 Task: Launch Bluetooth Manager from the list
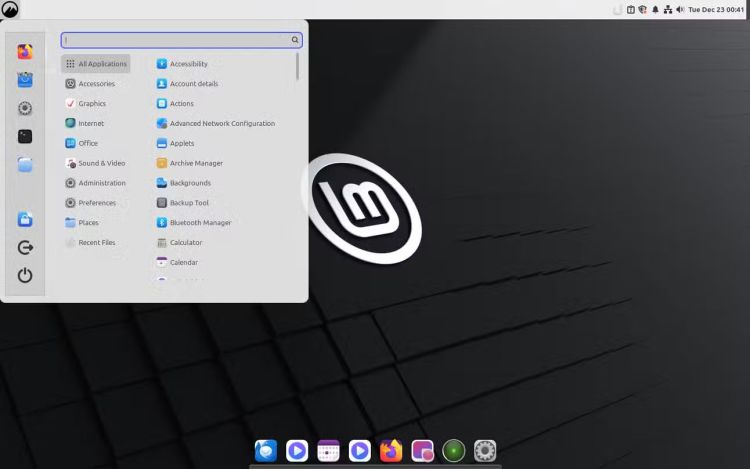point(200,223)
